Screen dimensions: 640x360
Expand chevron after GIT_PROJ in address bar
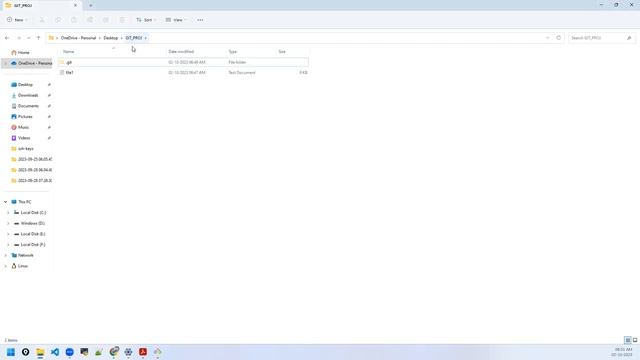coord(146,38)
